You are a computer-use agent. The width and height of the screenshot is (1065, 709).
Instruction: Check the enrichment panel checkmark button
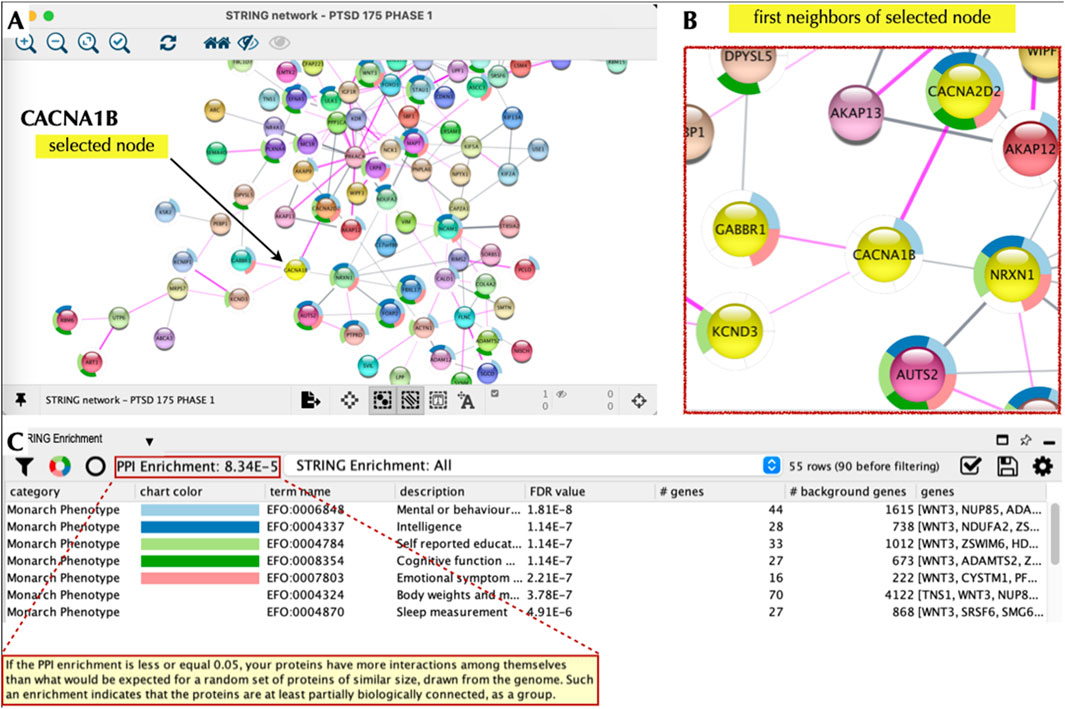970,466
